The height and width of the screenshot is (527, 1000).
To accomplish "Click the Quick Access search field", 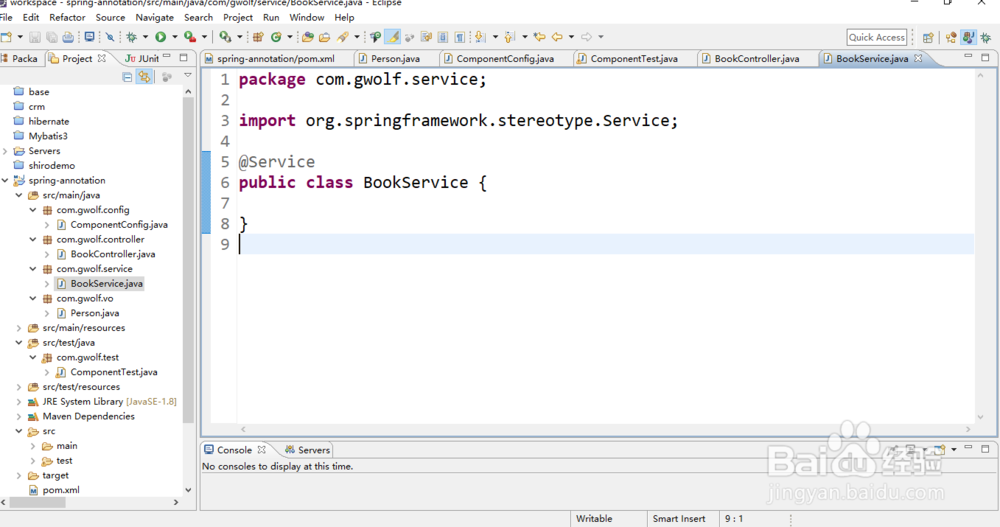I will pyautogui.click(x=877, y=38).
